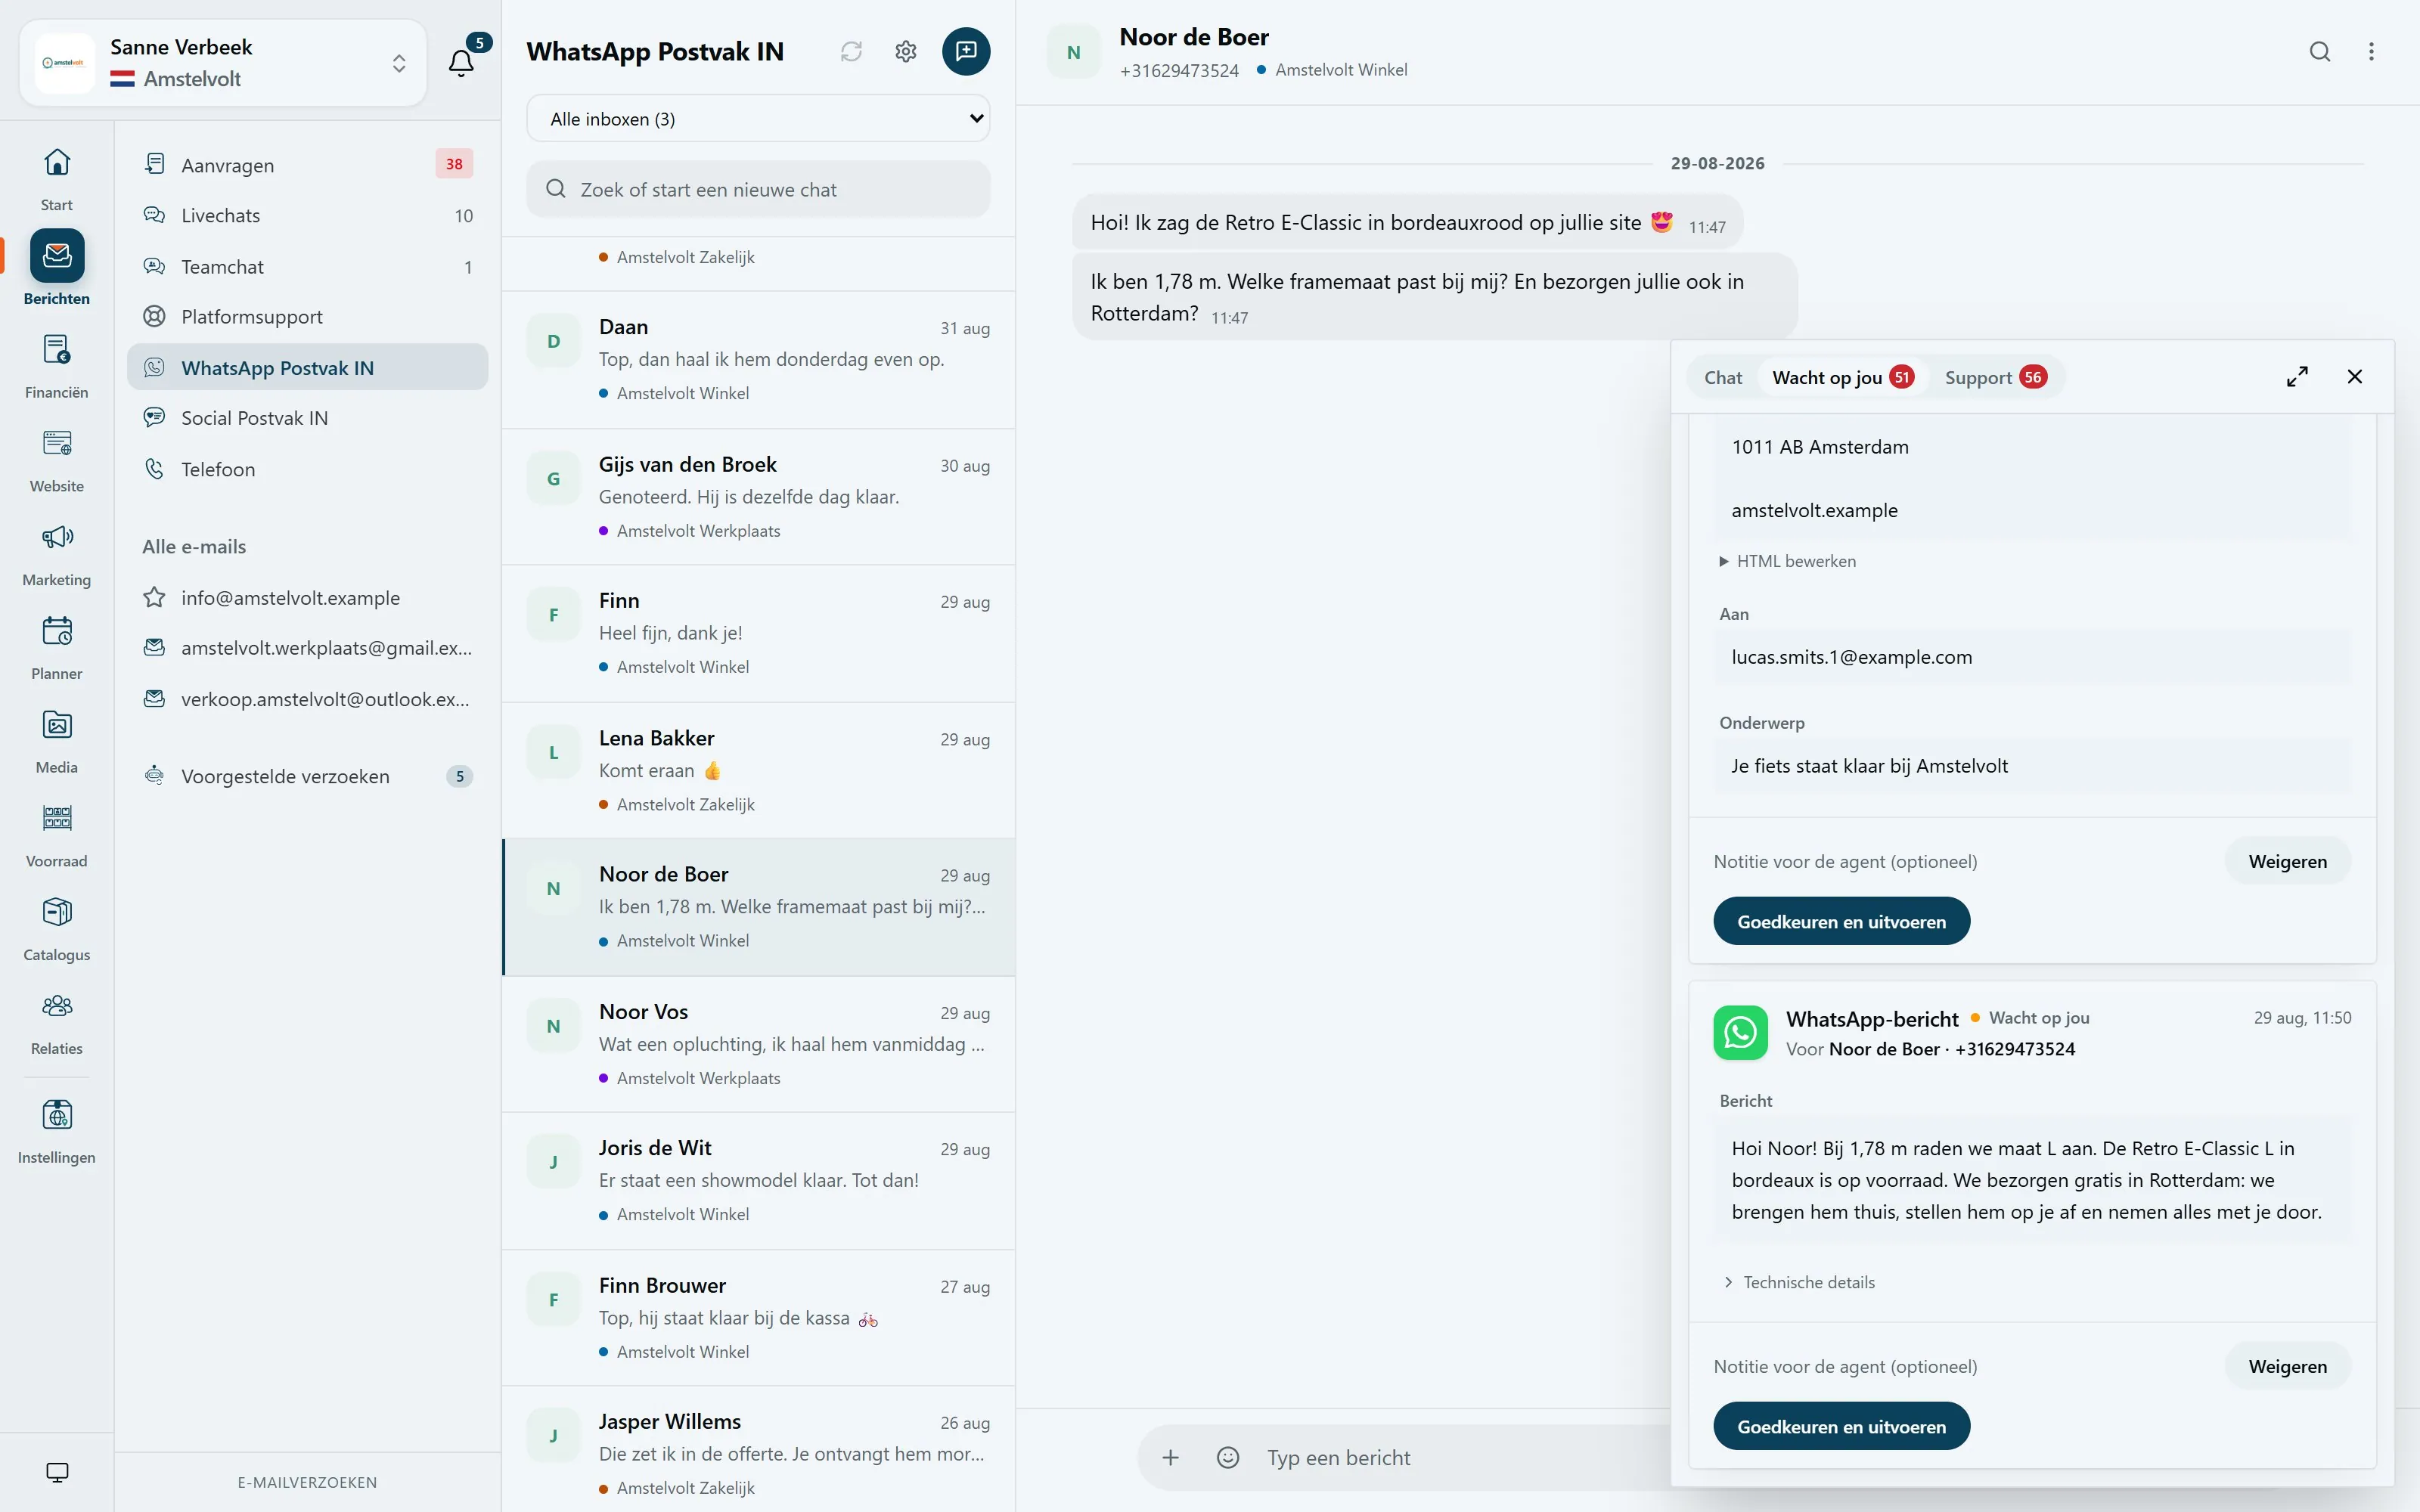Screen dimensions: 2420x1512
Task: Expand the approvals panel to fullscreen
Action: coord(2297,377)
